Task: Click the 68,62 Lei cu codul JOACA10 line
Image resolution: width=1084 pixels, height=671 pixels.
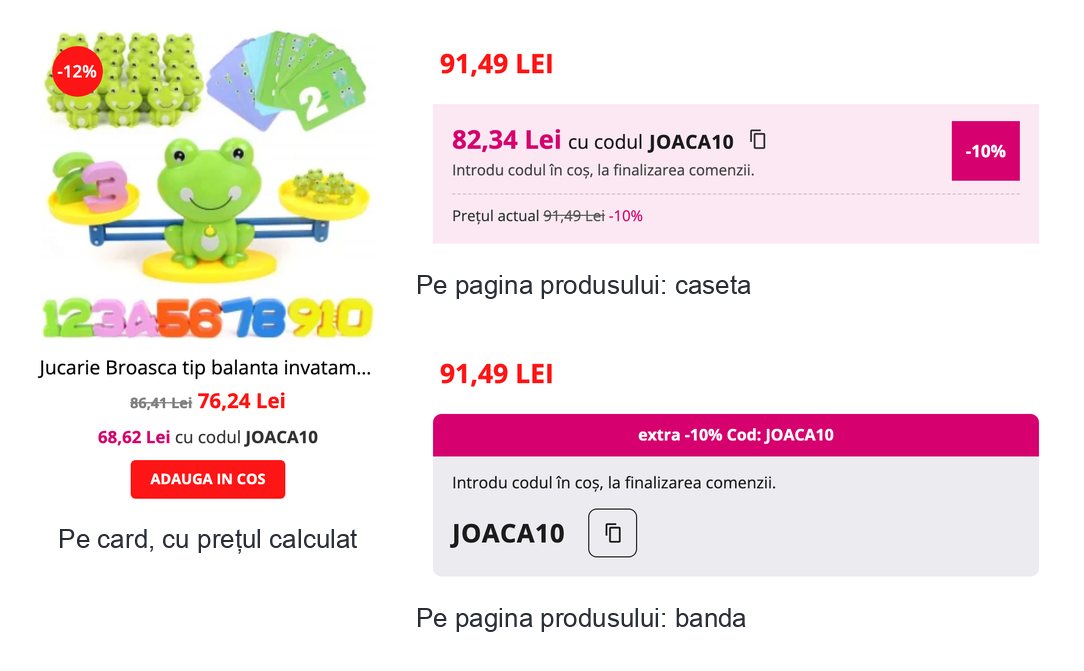Action: point(207,437)
